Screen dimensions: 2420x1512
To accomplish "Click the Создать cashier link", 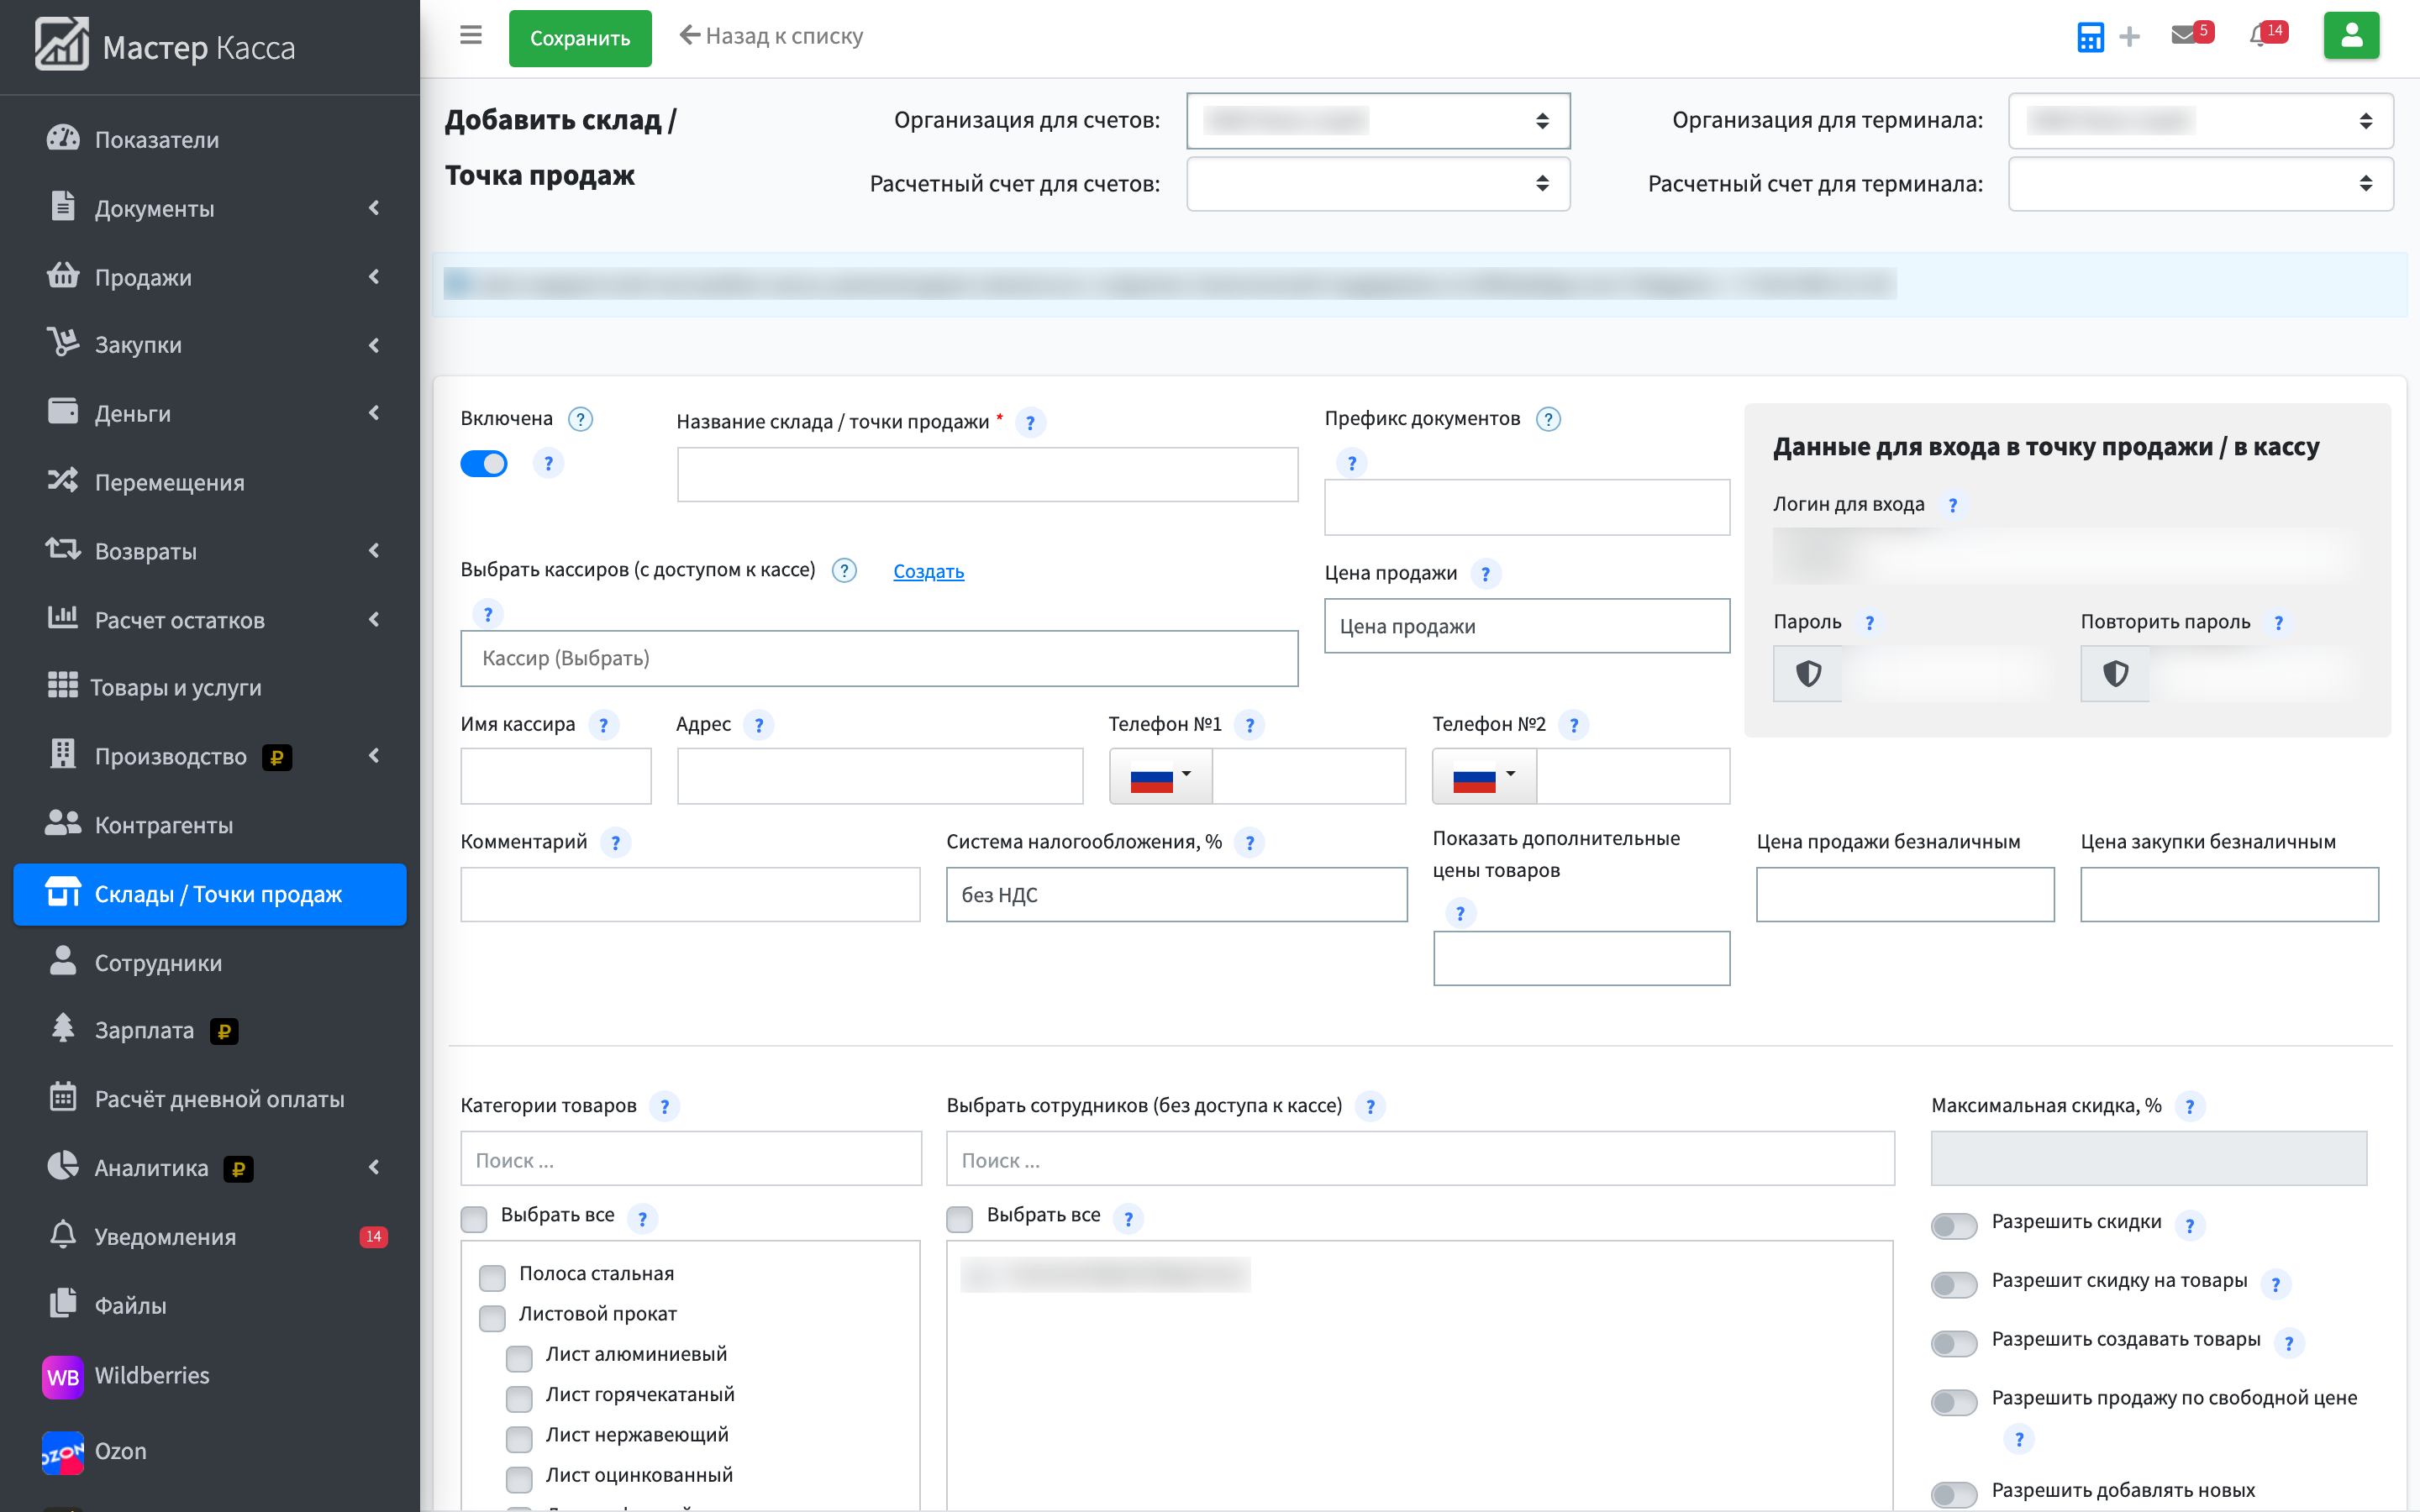I will pyautogui.click(x=928, y=571).
